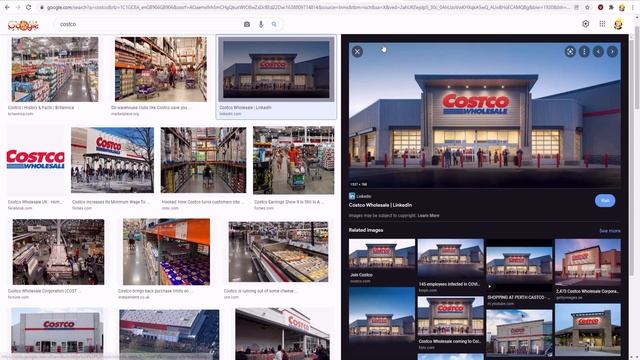This screenshot has height=360, width=640.
Task: Open Google account avatar
Action: click(618, 24)
